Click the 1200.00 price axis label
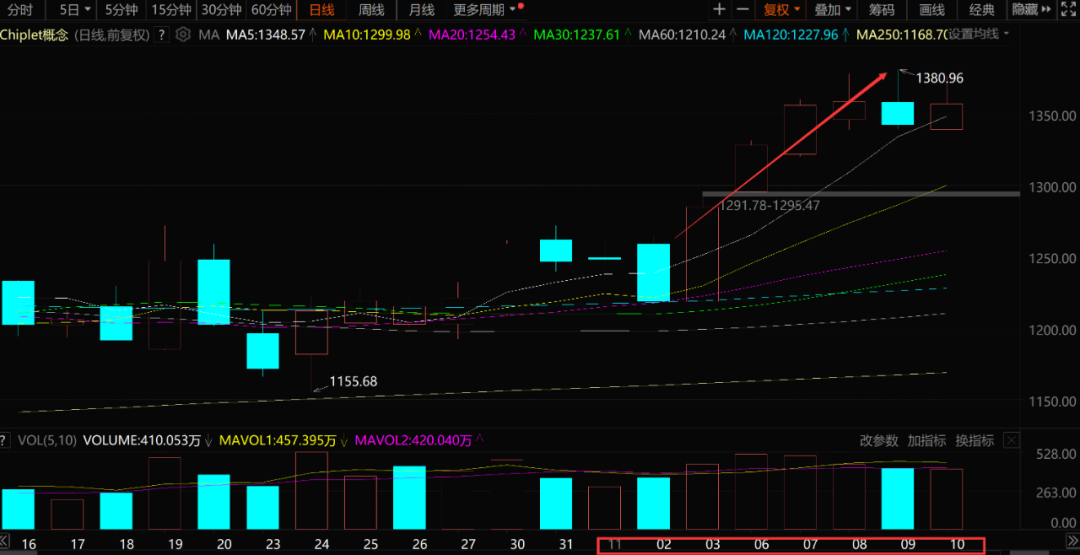The width and height of the screenshot is (1080, 555). click(x=1053, y=331)
